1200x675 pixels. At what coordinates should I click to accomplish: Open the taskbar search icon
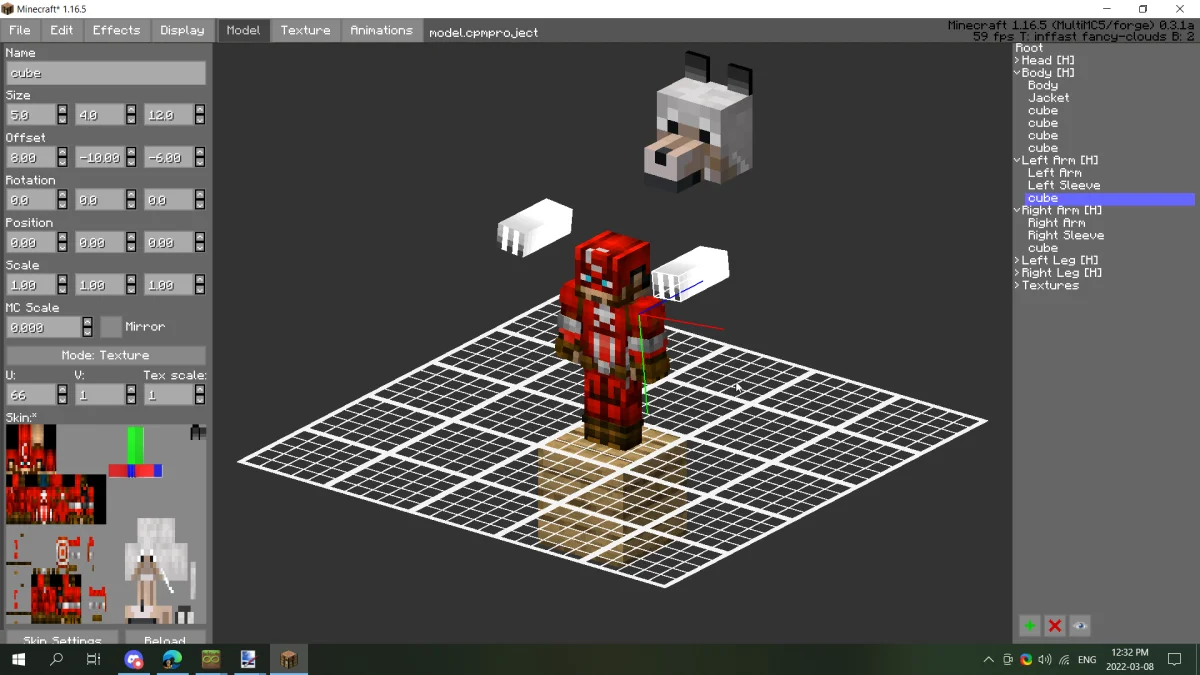pos(56,659)
